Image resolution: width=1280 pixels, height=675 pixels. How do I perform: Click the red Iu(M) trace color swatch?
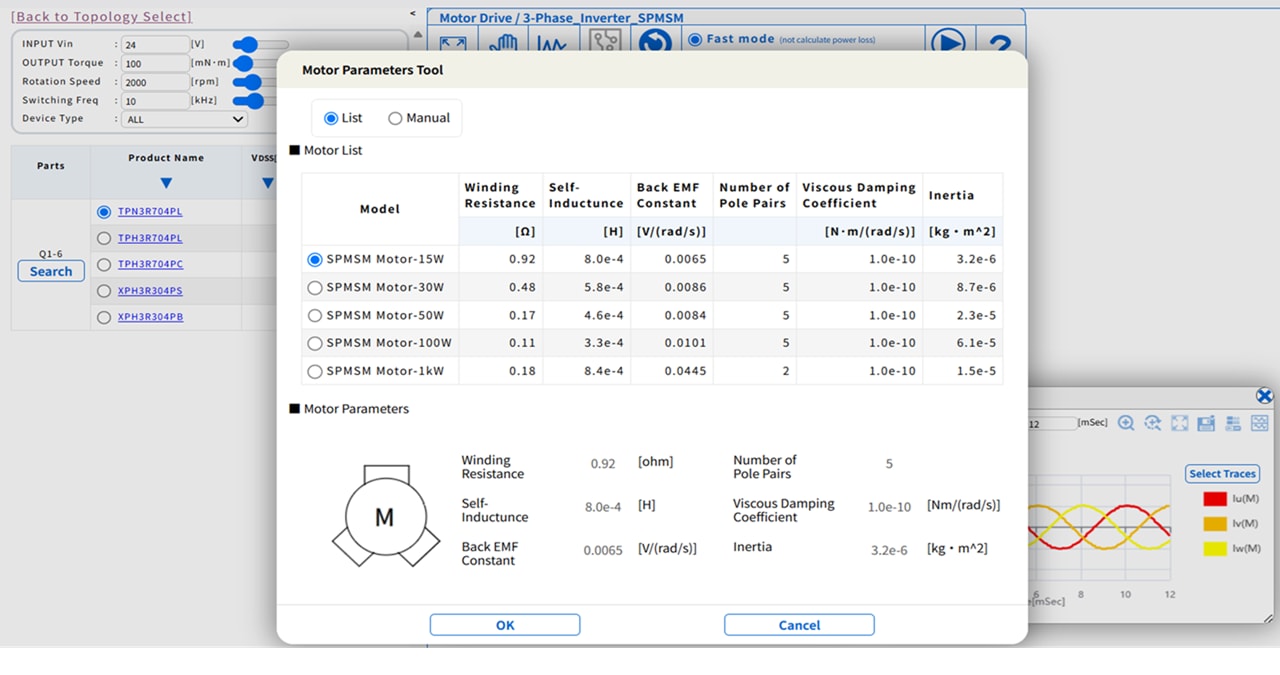click(1215, 498)
